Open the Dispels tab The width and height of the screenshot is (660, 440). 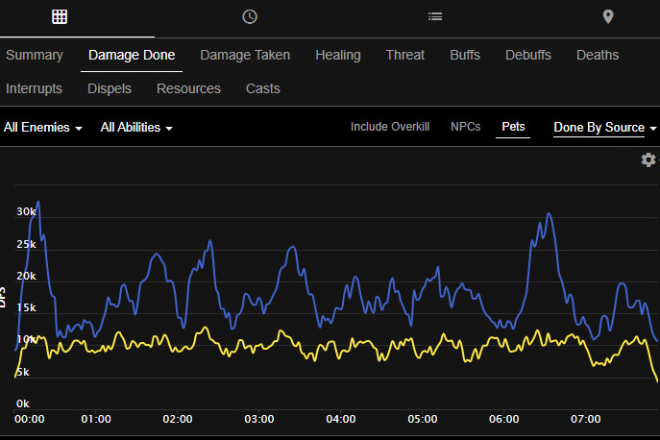click(x=109, y=89)
